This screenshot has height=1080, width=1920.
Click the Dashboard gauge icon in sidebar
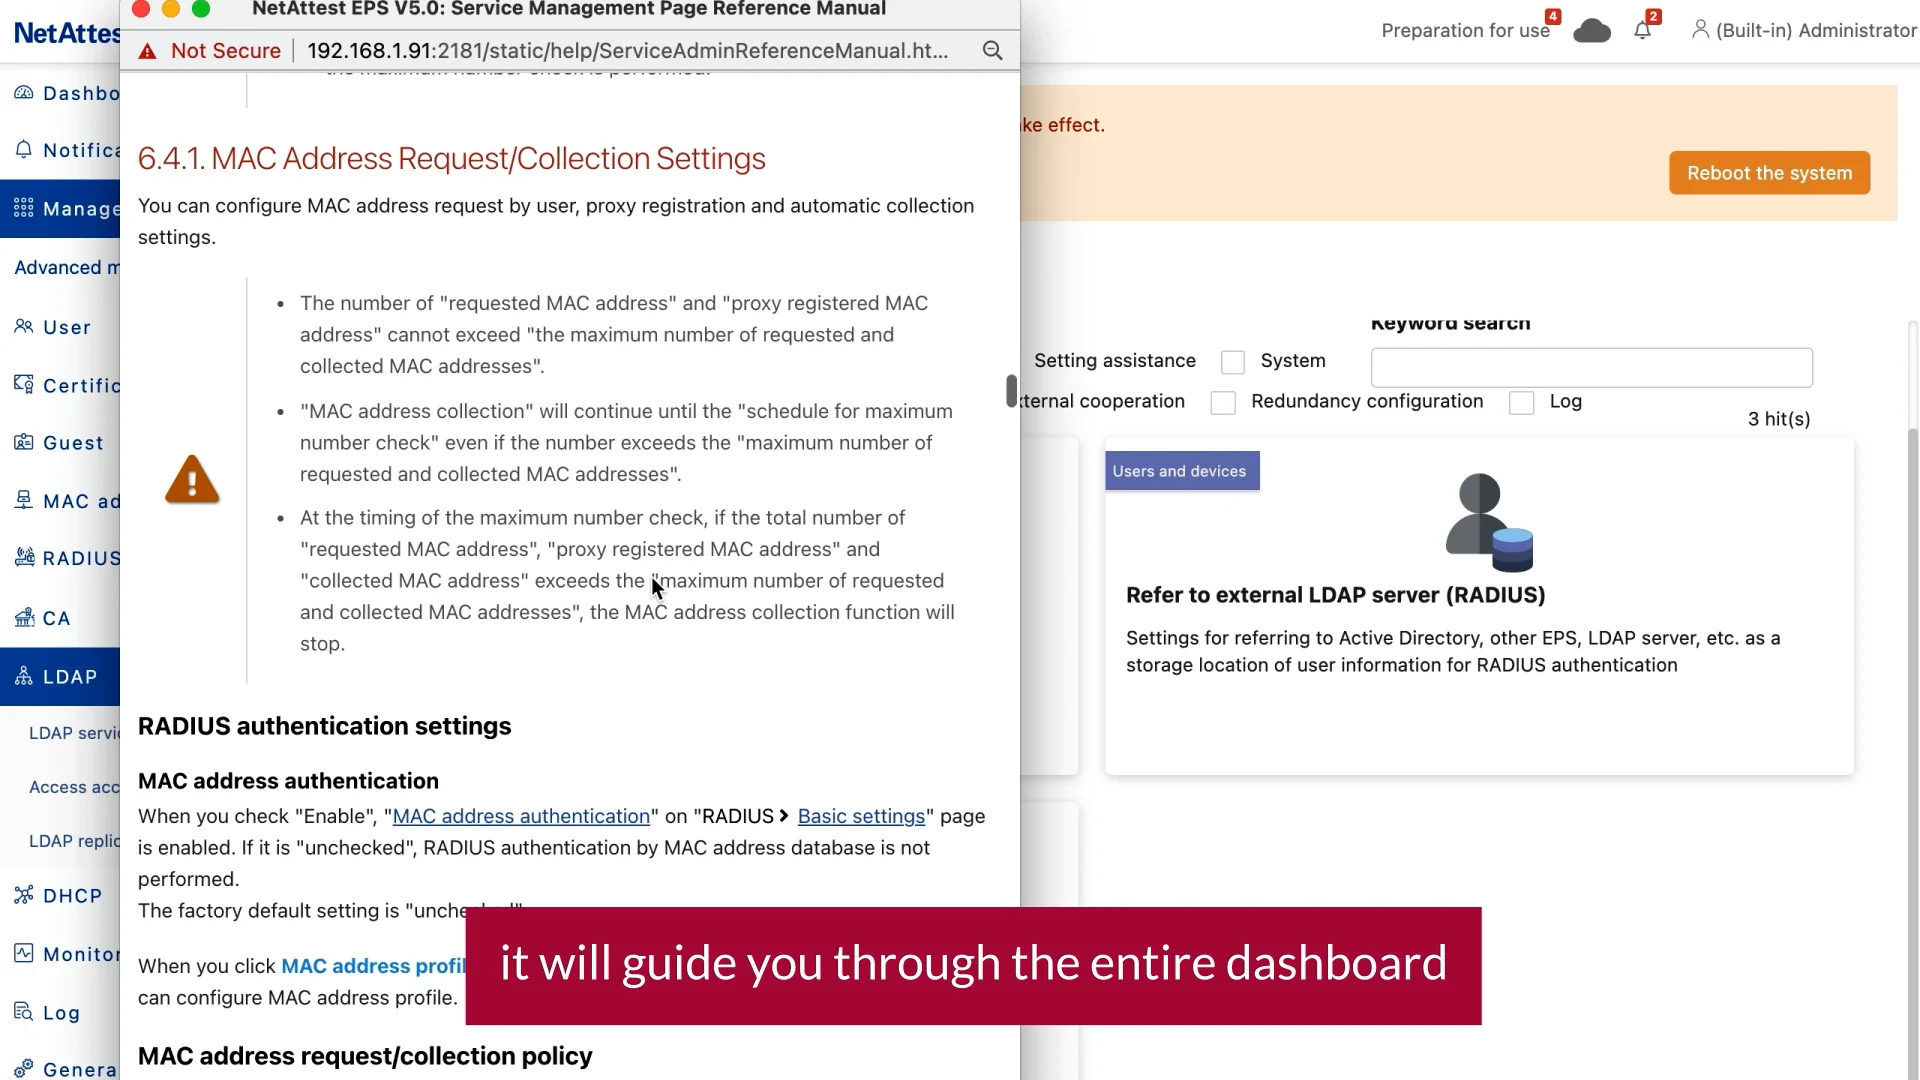click(24, 93)
